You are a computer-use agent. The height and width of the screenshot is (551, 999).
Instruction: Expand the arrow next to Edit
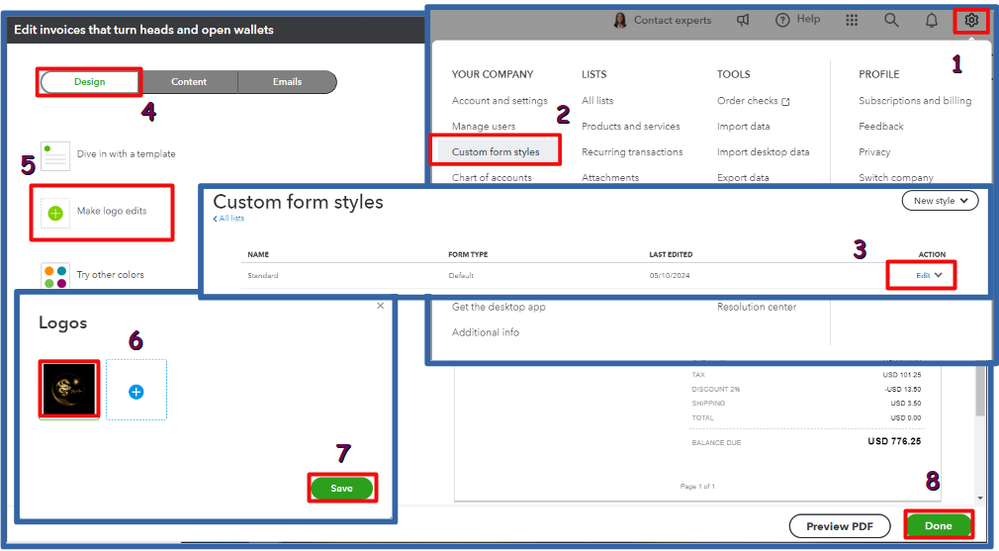[938, 275]
